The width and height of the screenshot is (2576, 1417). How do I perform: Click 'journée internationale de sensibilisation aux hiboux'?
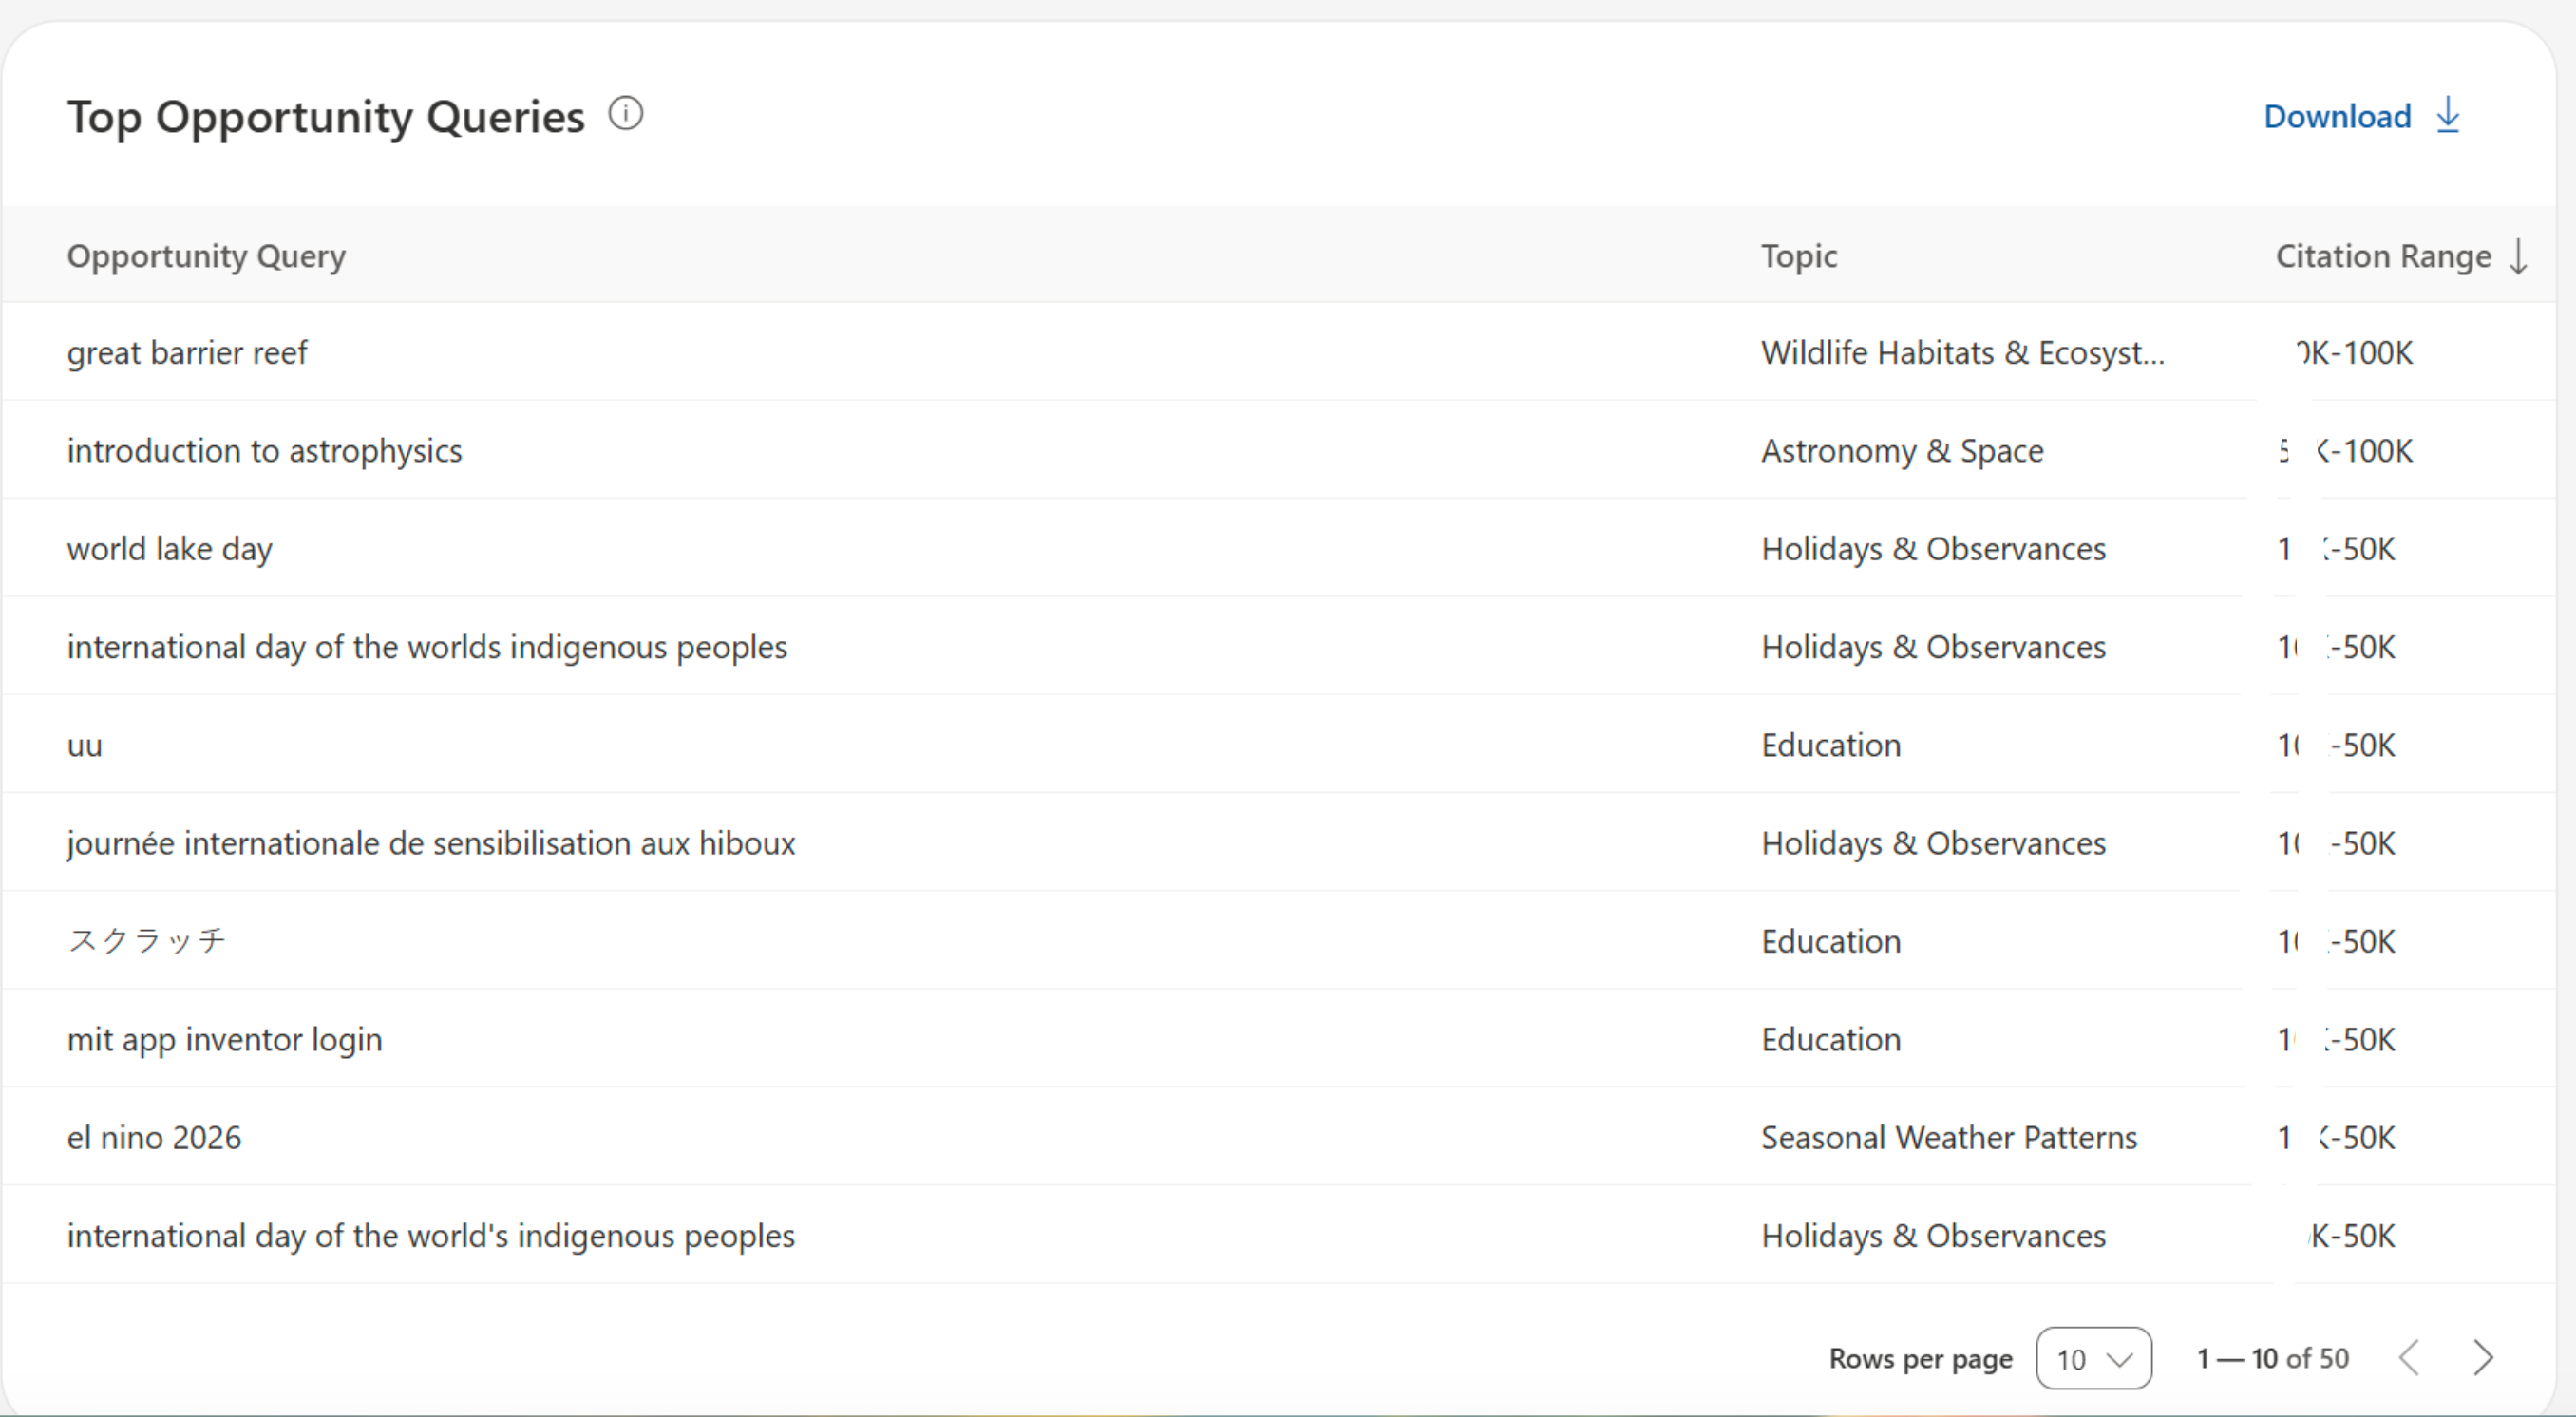tap(431, 843)
